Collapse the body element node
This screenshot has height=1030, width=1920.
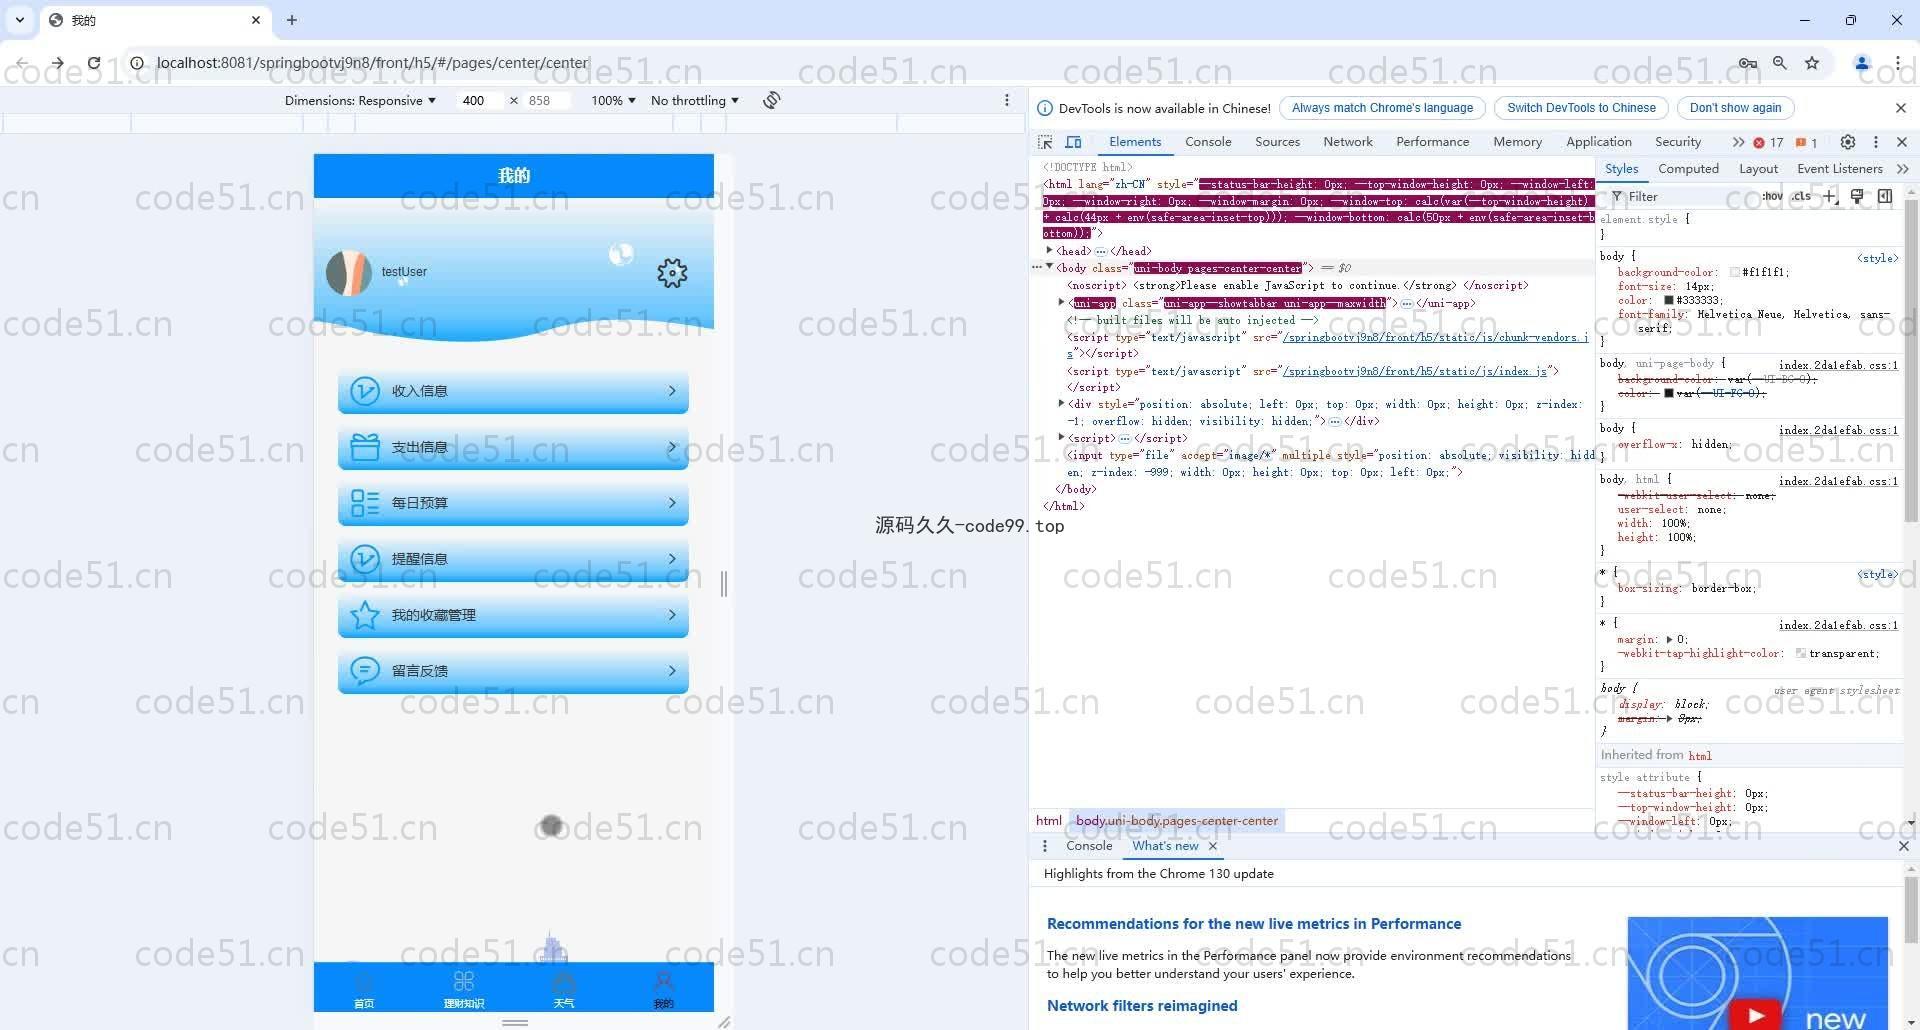(1049, 267)
